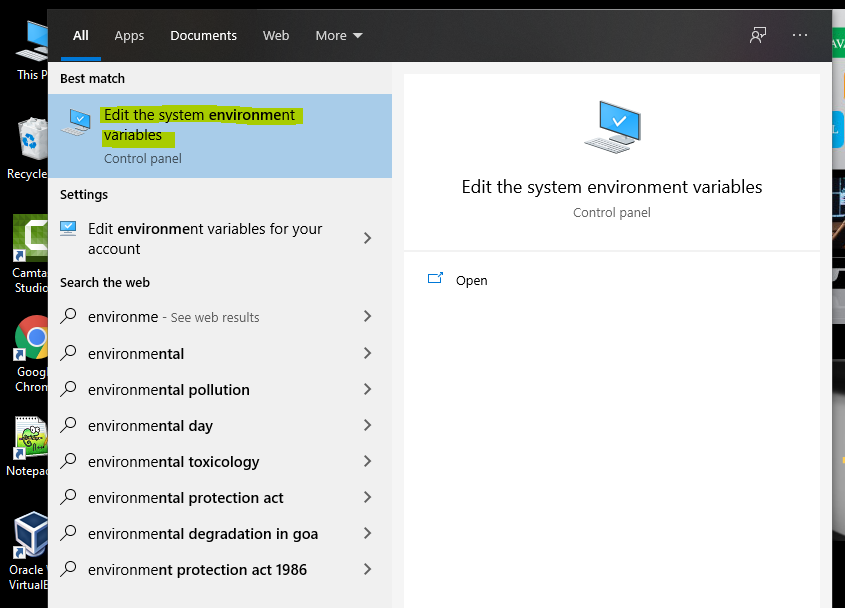Switch to the Documents tab
This screenshot has width=845, height=608.
point(203,35)
